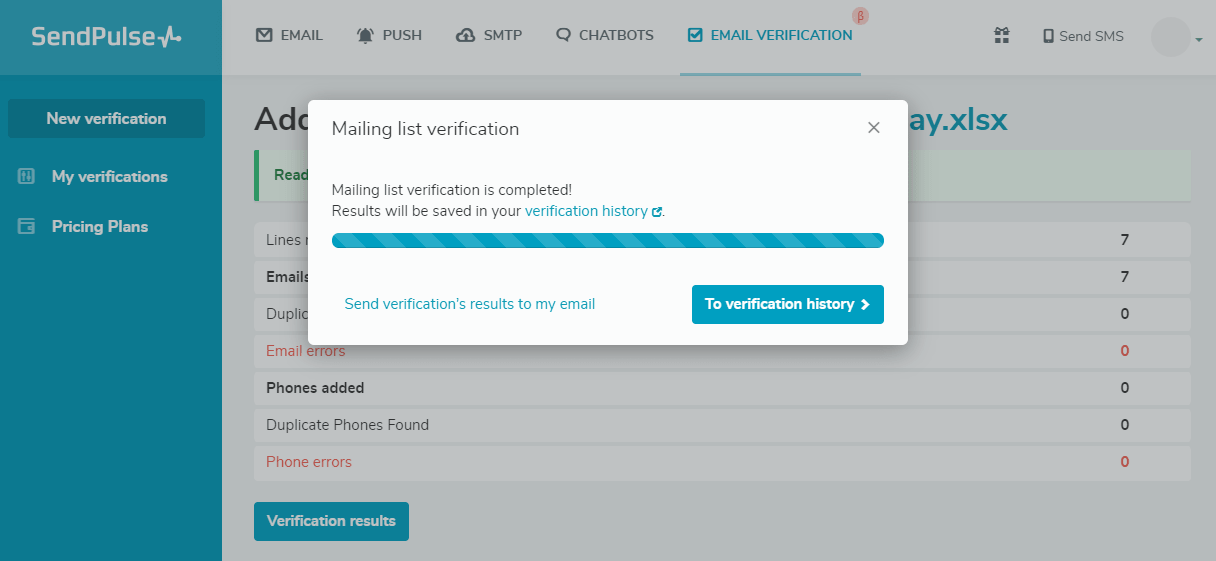This screenshot has height=561, width=1216.
Task: Click the completed verification progress bar
Action: (x=607, y=240)
